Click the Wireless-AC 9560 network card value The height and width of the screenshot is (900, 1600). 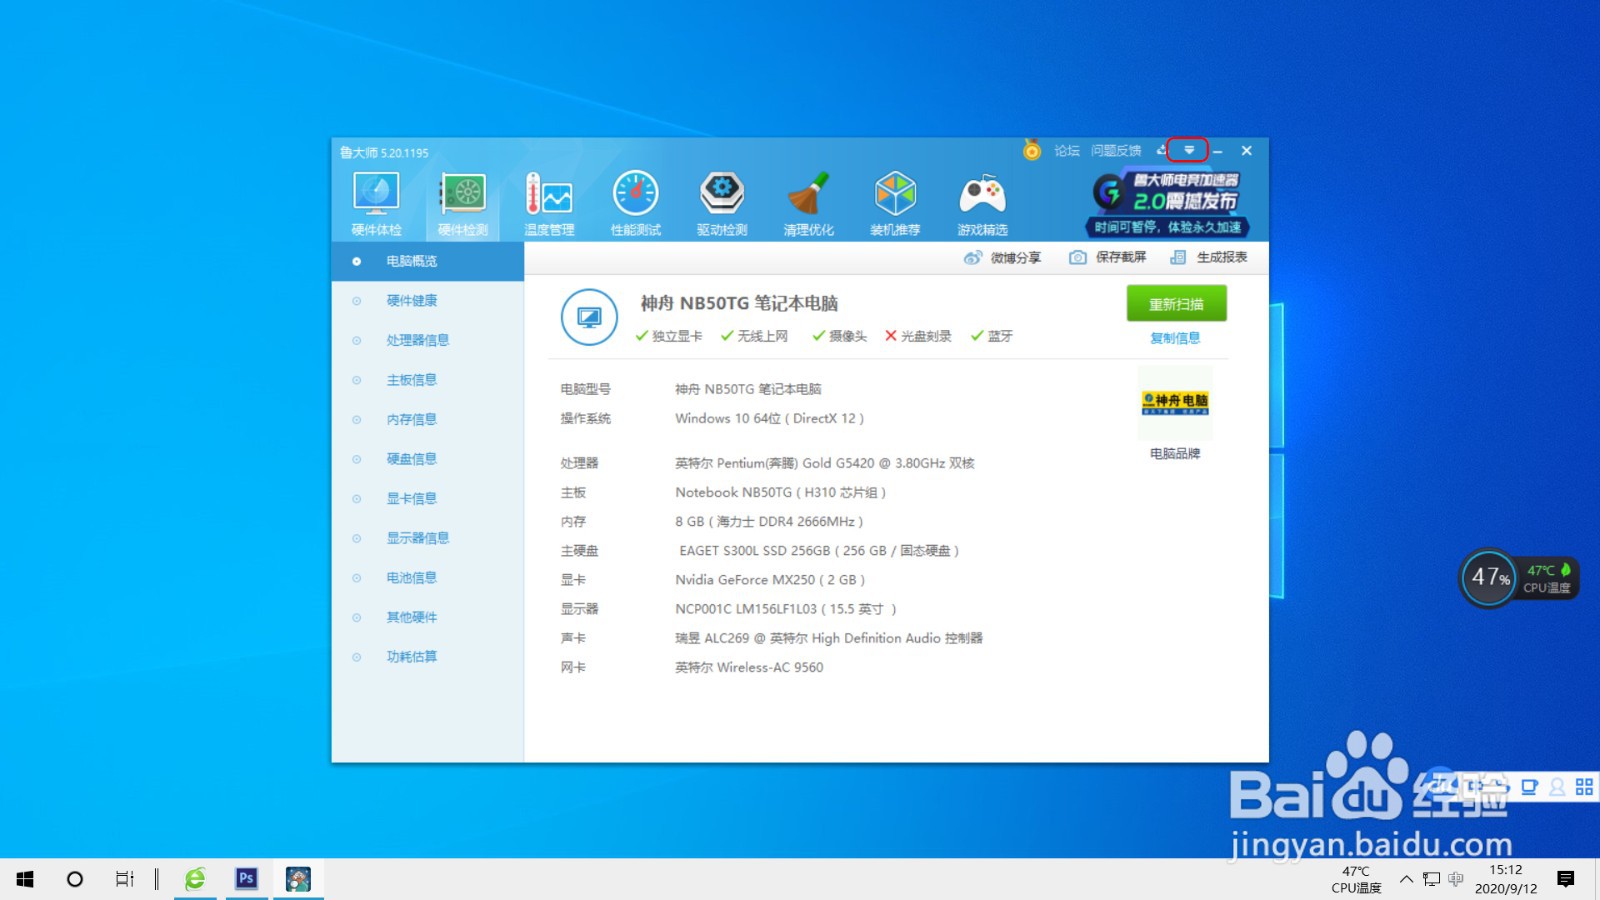749,667
